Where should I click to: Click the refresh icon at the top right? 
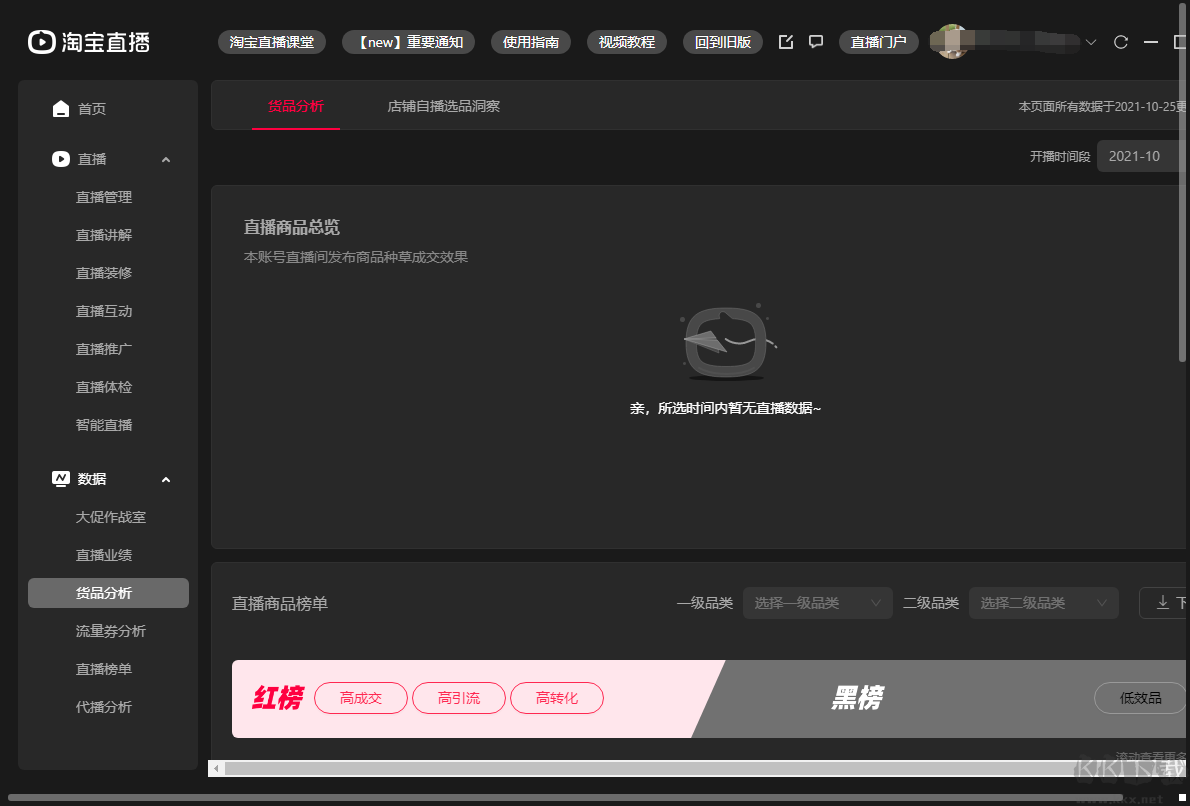[1121, 42]
